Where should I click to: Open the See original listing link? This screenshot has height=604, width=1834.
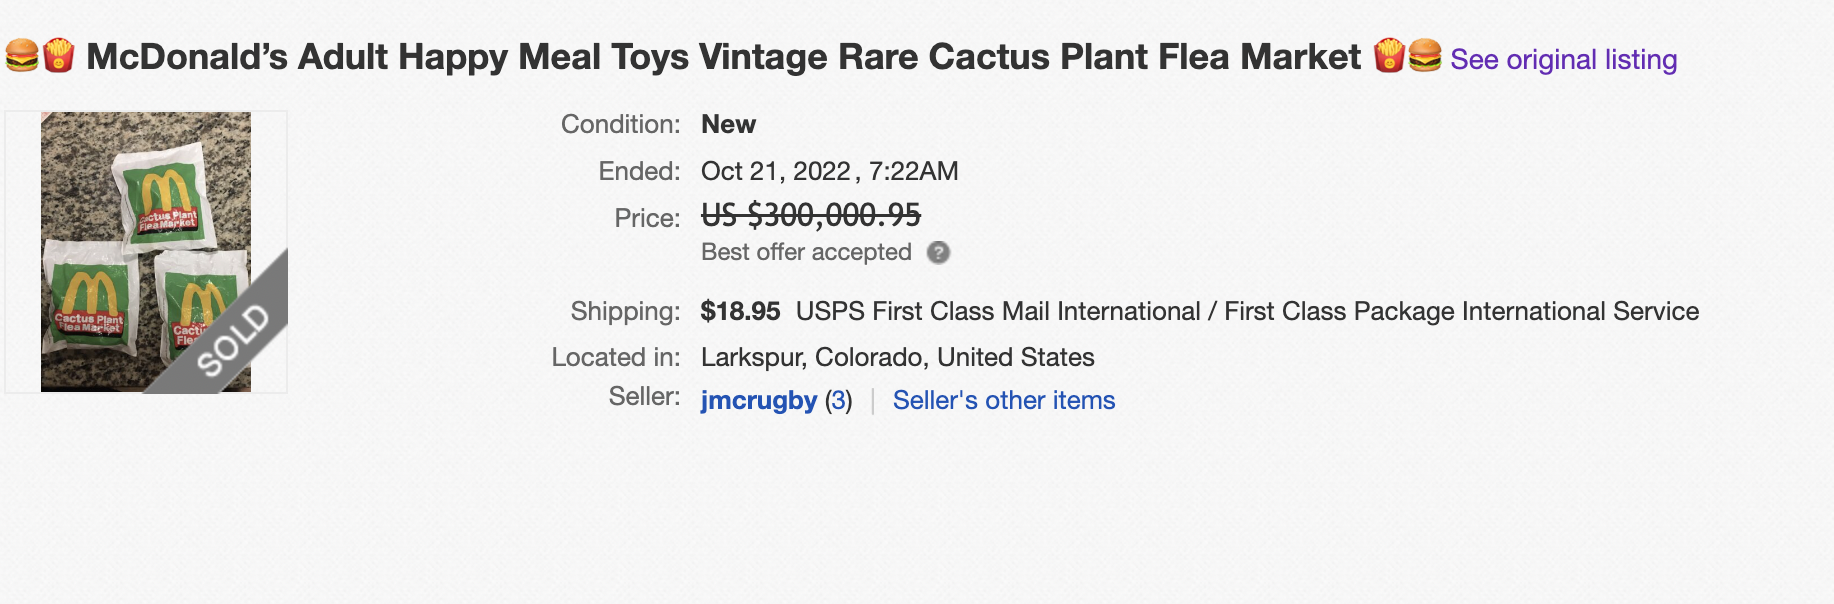pos(1563,60)
